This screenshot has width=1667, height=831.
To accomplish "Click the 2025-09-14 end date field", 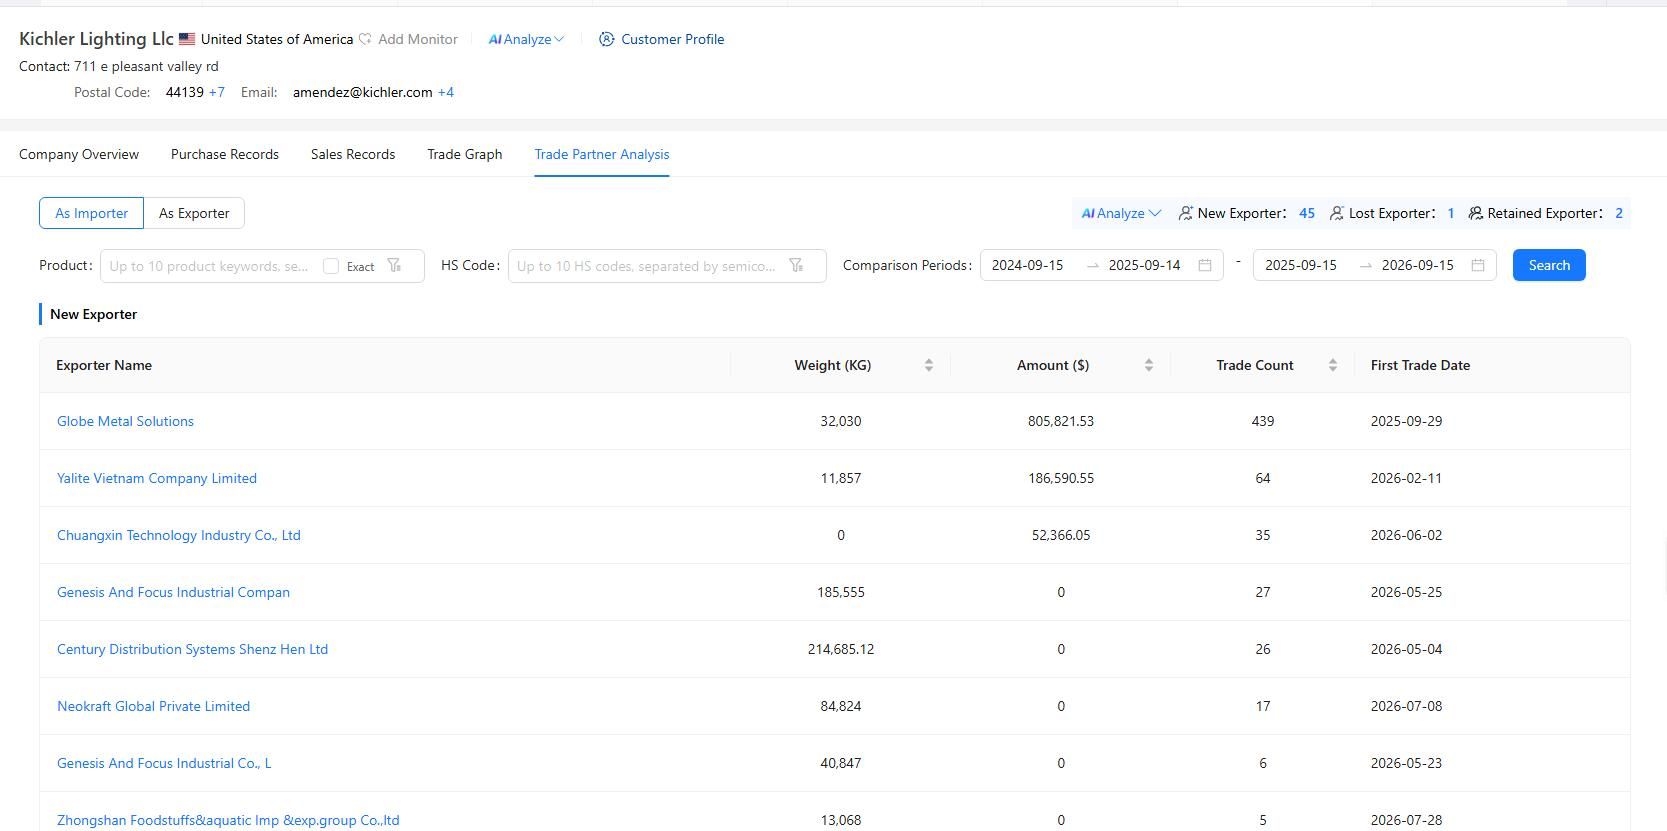I will tap(1145, 265).
